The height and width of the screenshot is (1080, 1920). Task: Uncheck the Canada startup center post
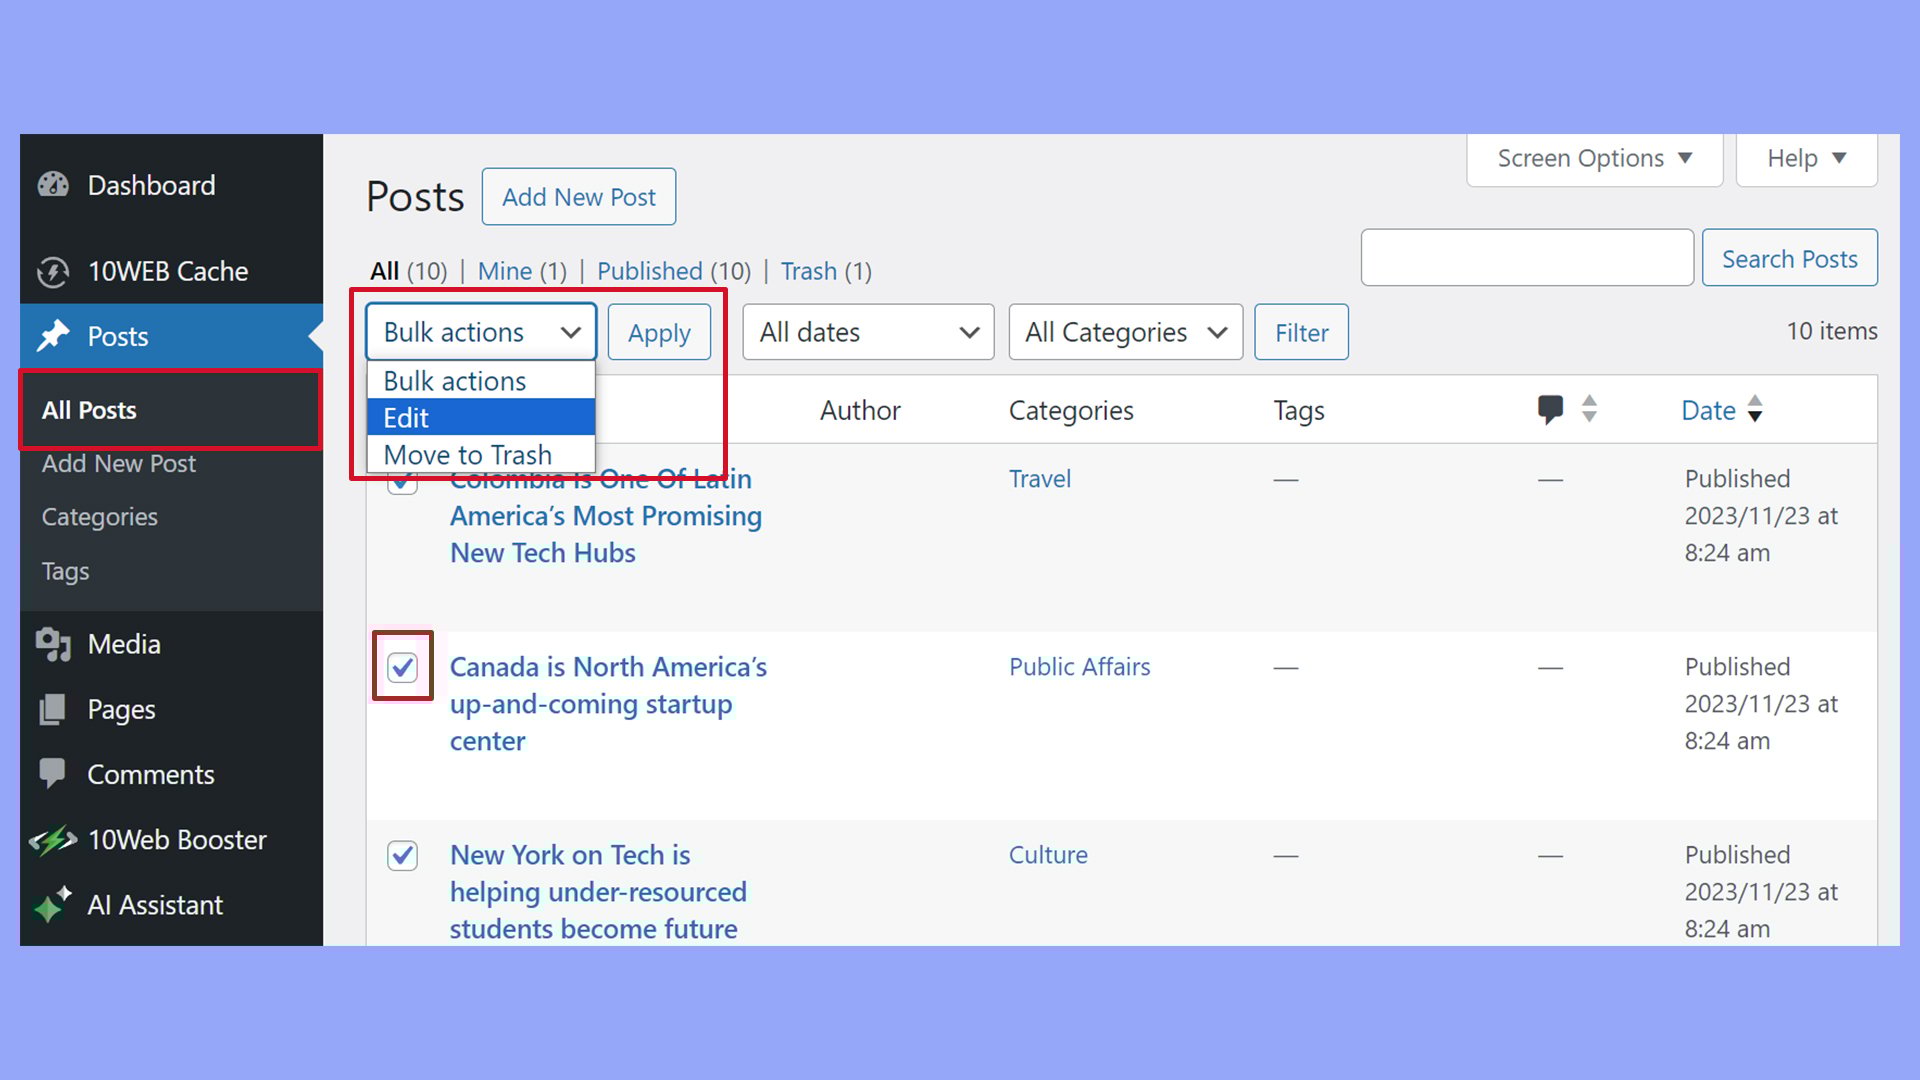[402, 666]
